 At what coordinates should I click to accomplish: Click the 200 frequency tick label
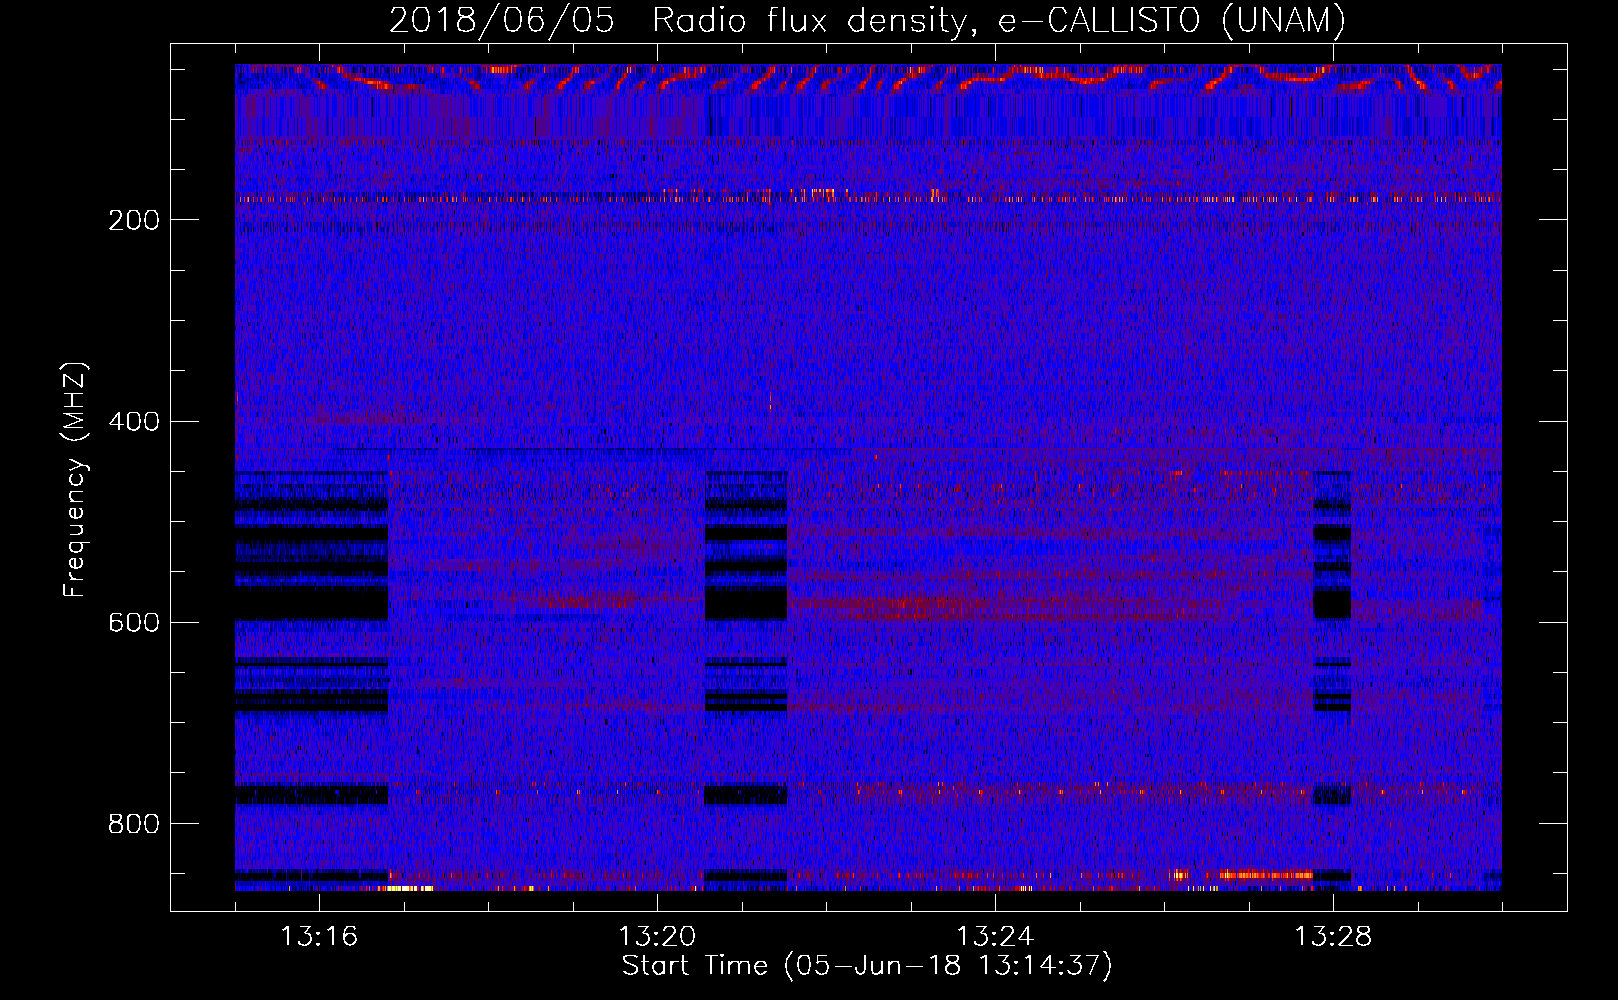click(x=134, y=220)
